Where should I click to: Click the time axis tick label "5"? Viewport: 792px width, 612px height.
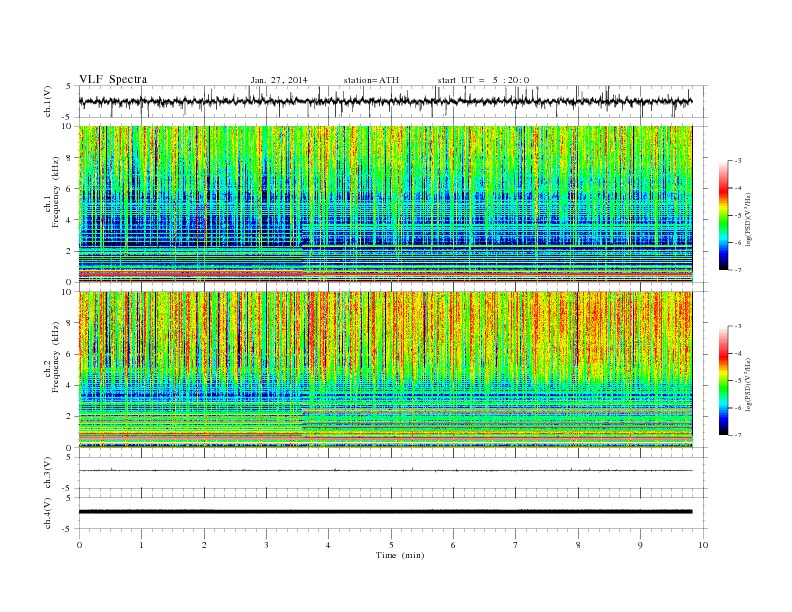(391, 545)
